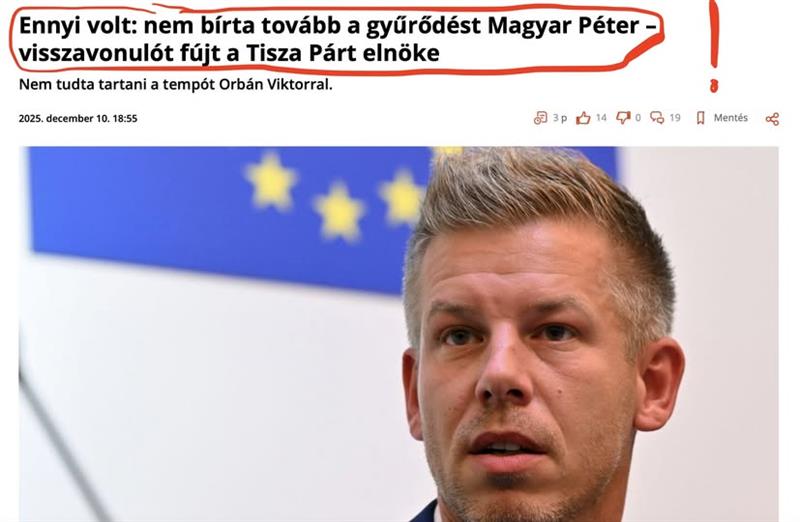The image size is (800, 522).
Task: Select the Mentés save label
Action: (731, 118)
